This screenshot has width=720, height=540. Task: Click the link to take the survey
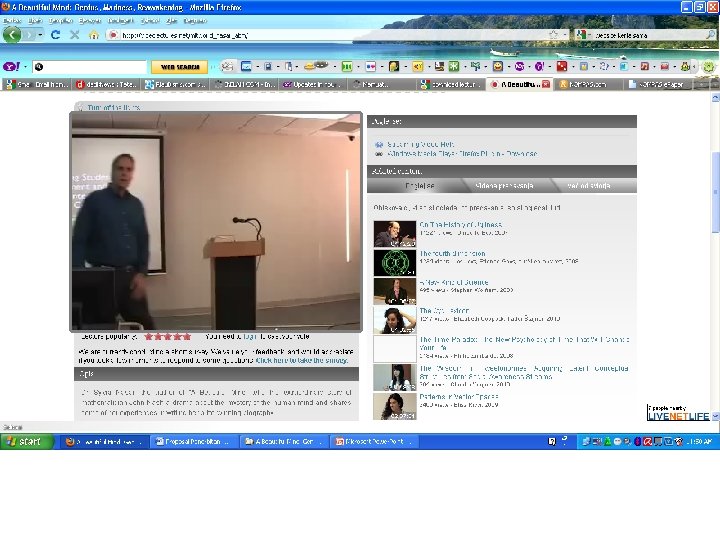pos(302,360)
